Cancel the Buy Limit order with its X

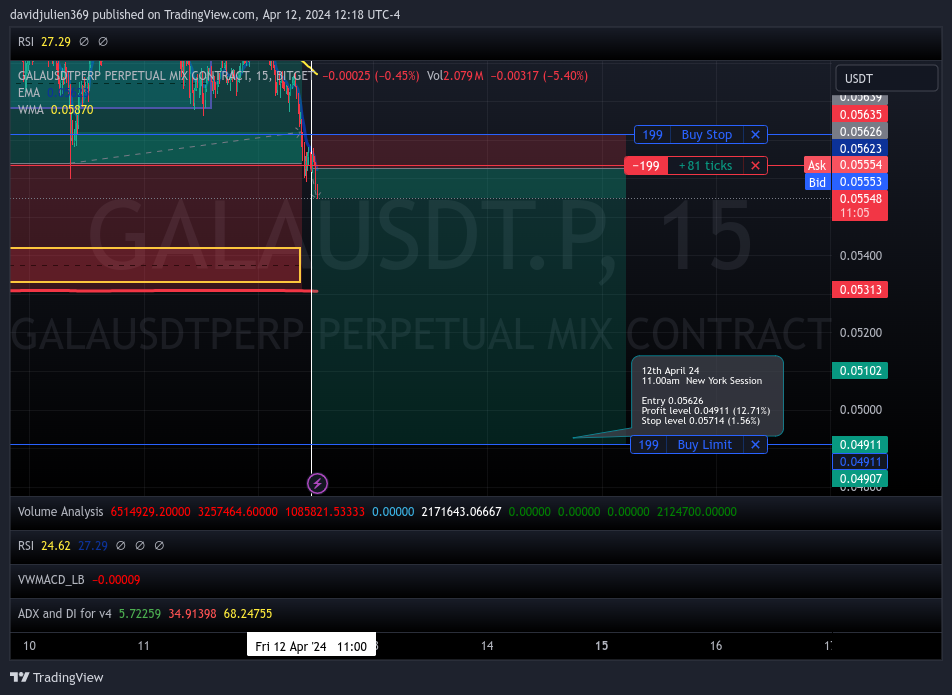tap(755, 445)
